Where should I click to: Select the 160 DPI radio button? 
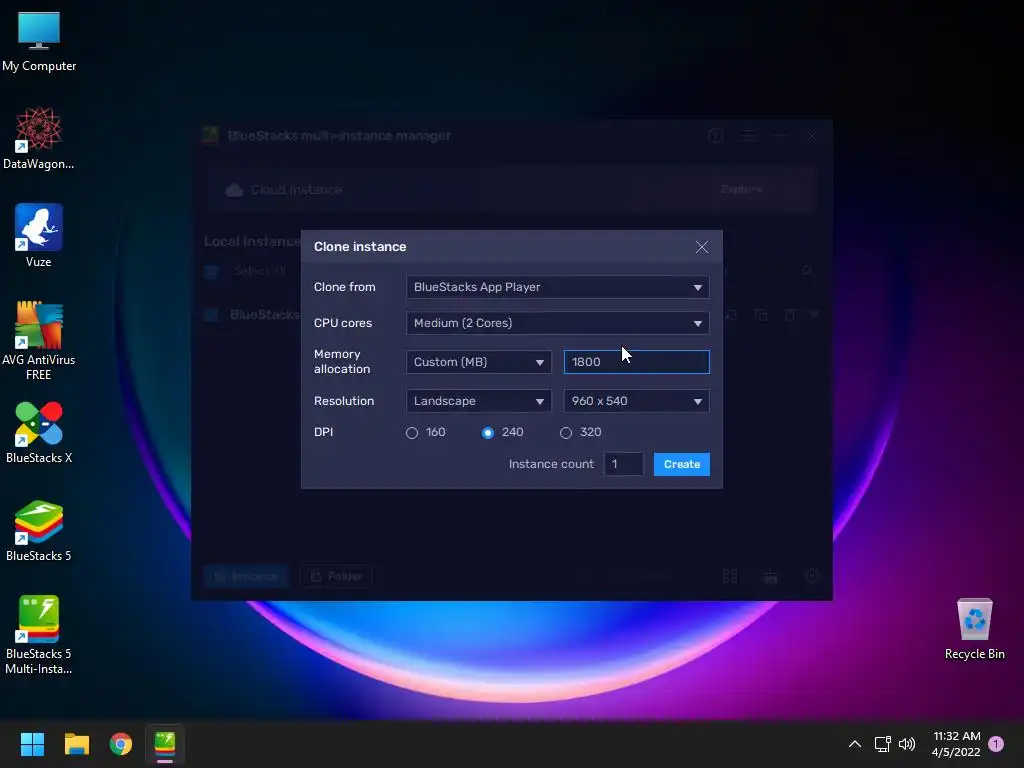tap(411, 432)
